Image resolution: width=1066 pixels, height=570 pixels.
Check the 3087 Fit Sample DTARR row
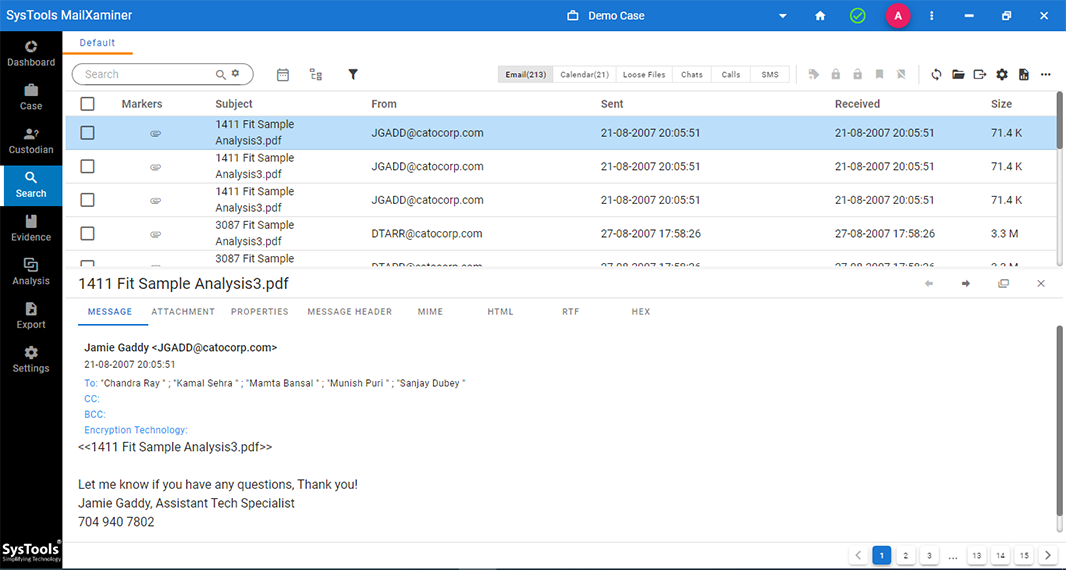tap(88, 233)
